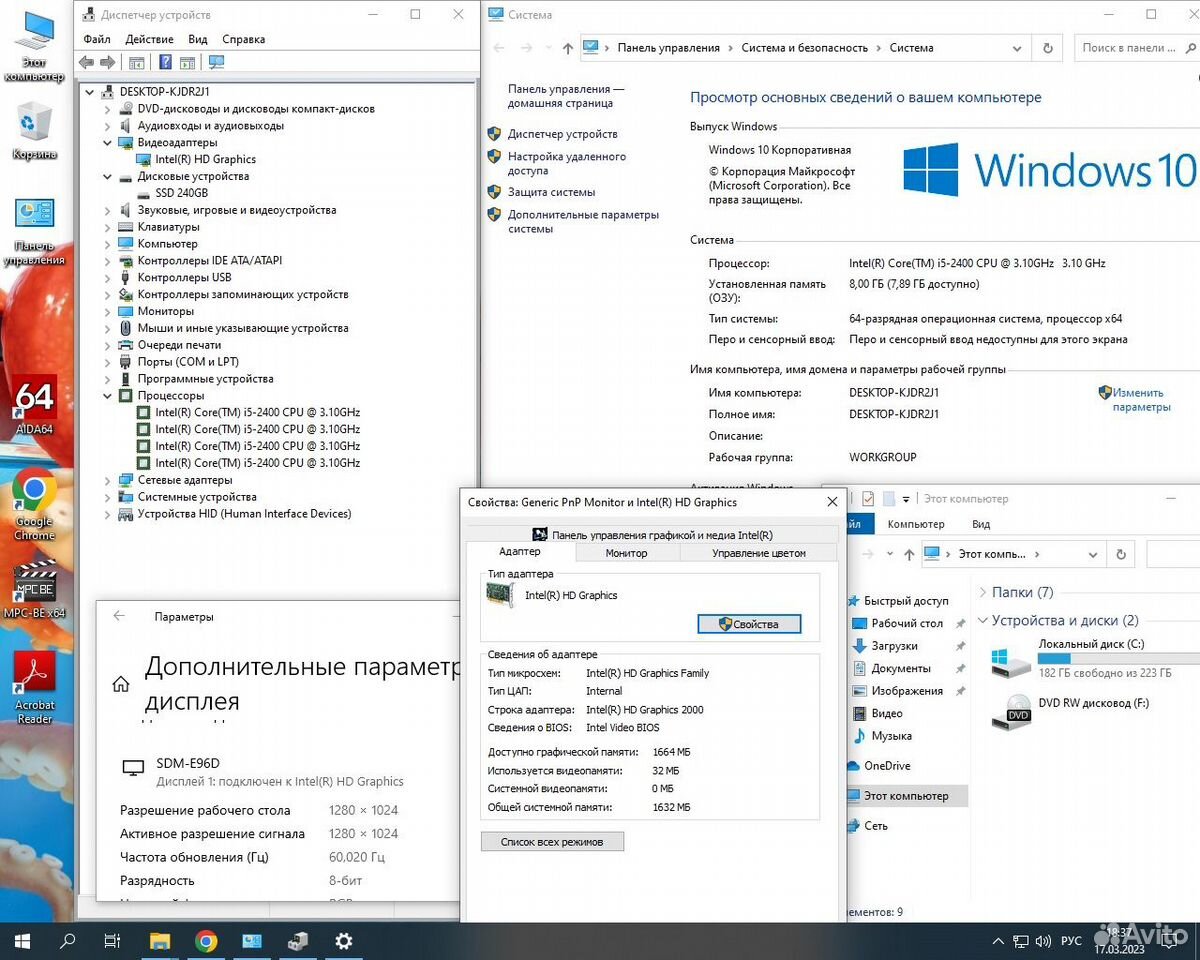1200x960 pixels.
Task: Collapse Устройства и диски (2) group
Action: [x=983, y=620]
